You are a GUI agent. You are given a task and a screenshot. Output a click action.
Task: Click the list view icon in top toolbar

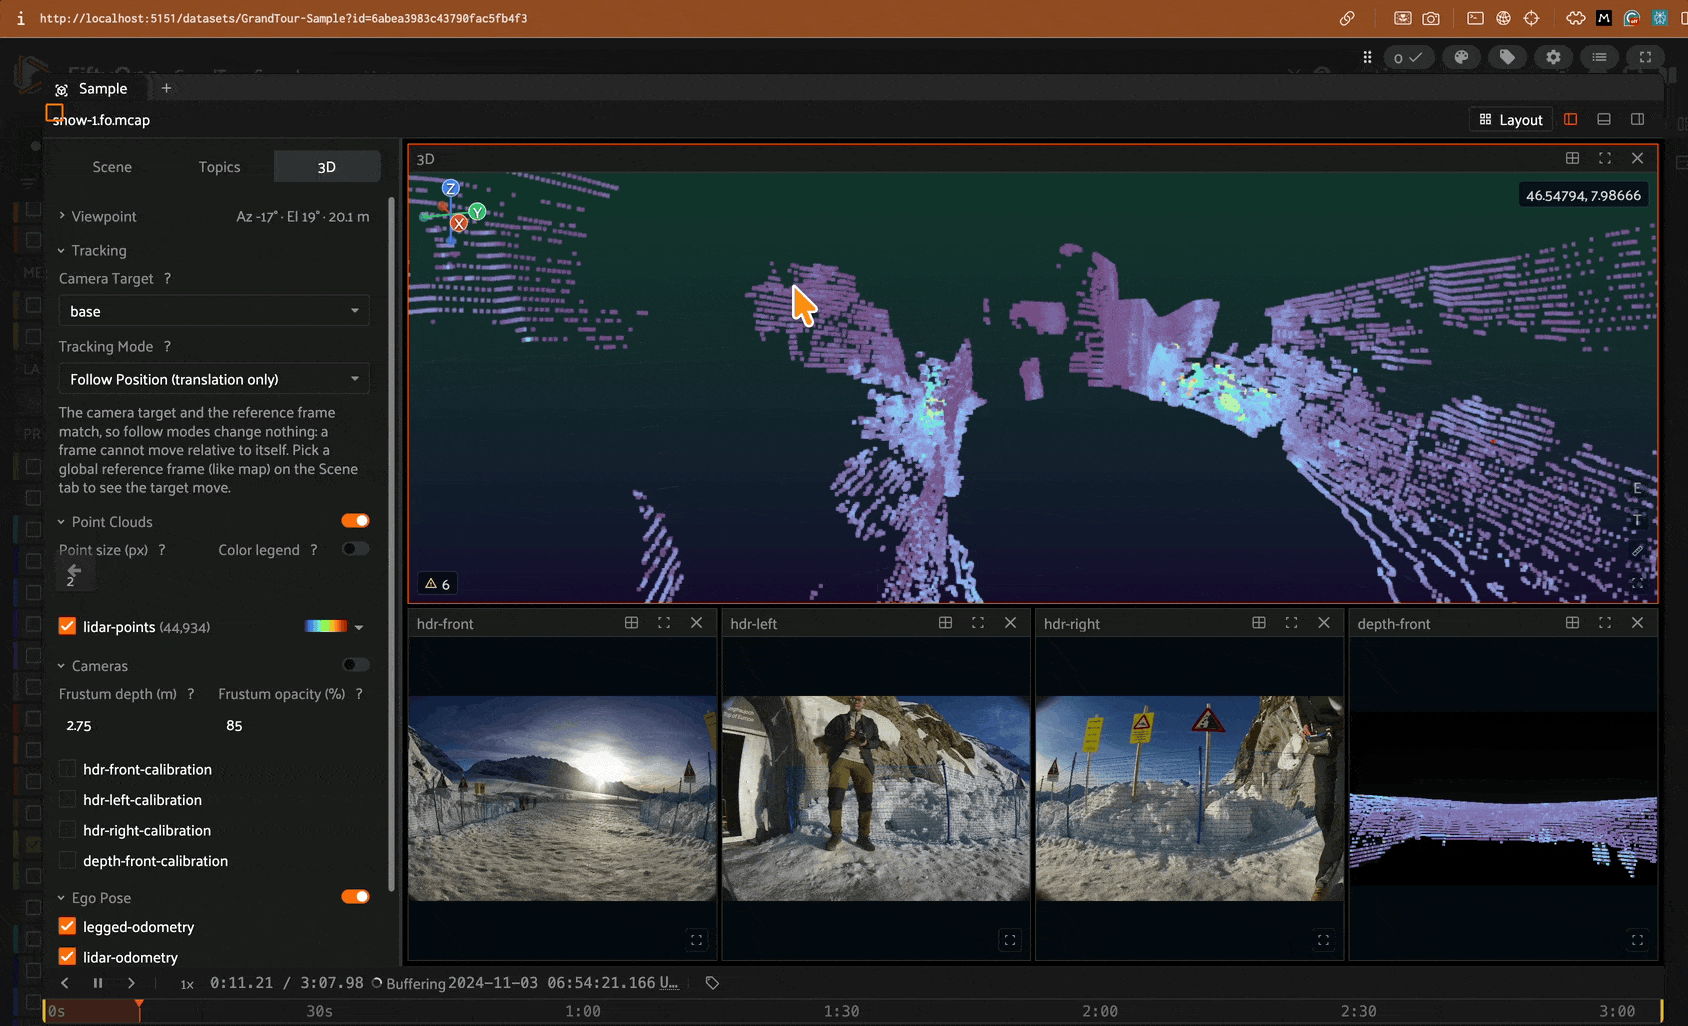1599,57
